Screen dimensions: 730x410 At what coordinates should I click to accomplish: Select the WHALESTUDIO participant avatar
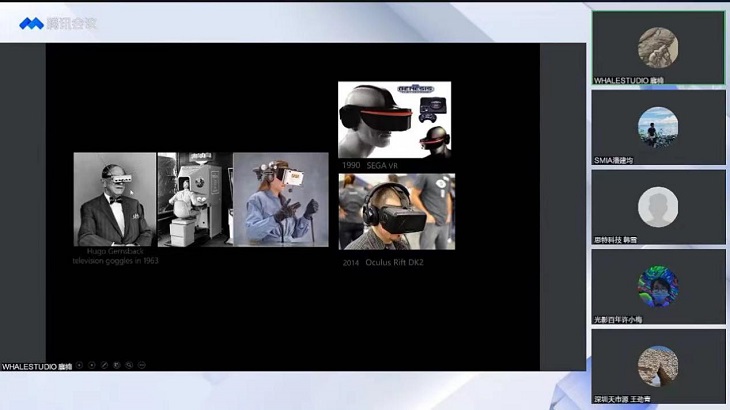click(657, 46)
